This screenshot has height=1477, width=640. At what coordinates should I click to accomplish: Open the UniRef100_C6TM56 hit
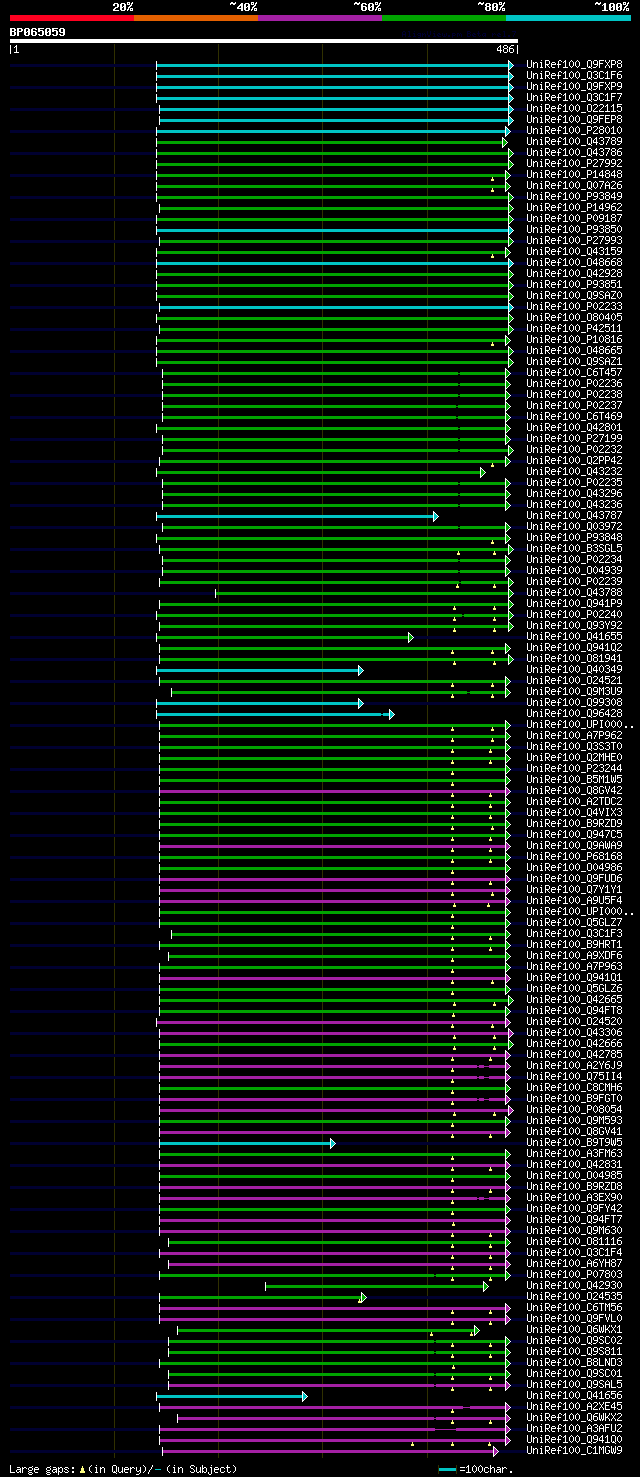(574, 1307)
